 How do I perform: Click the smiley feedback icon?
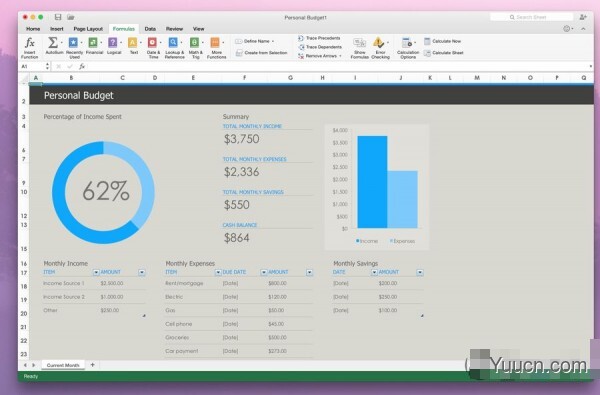click(566, 29)
